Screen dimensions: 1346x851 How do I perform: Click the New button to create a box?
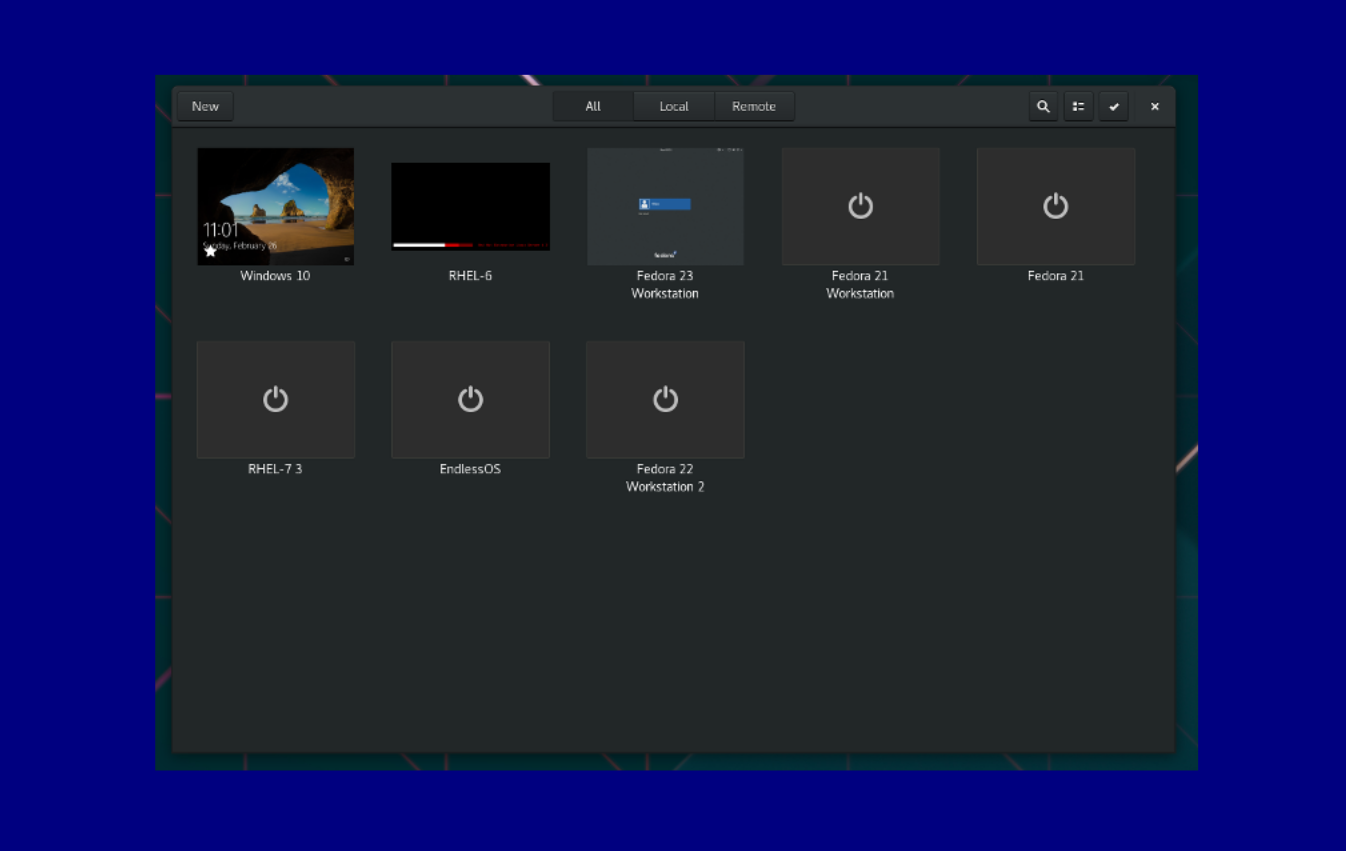pos(205,106)
